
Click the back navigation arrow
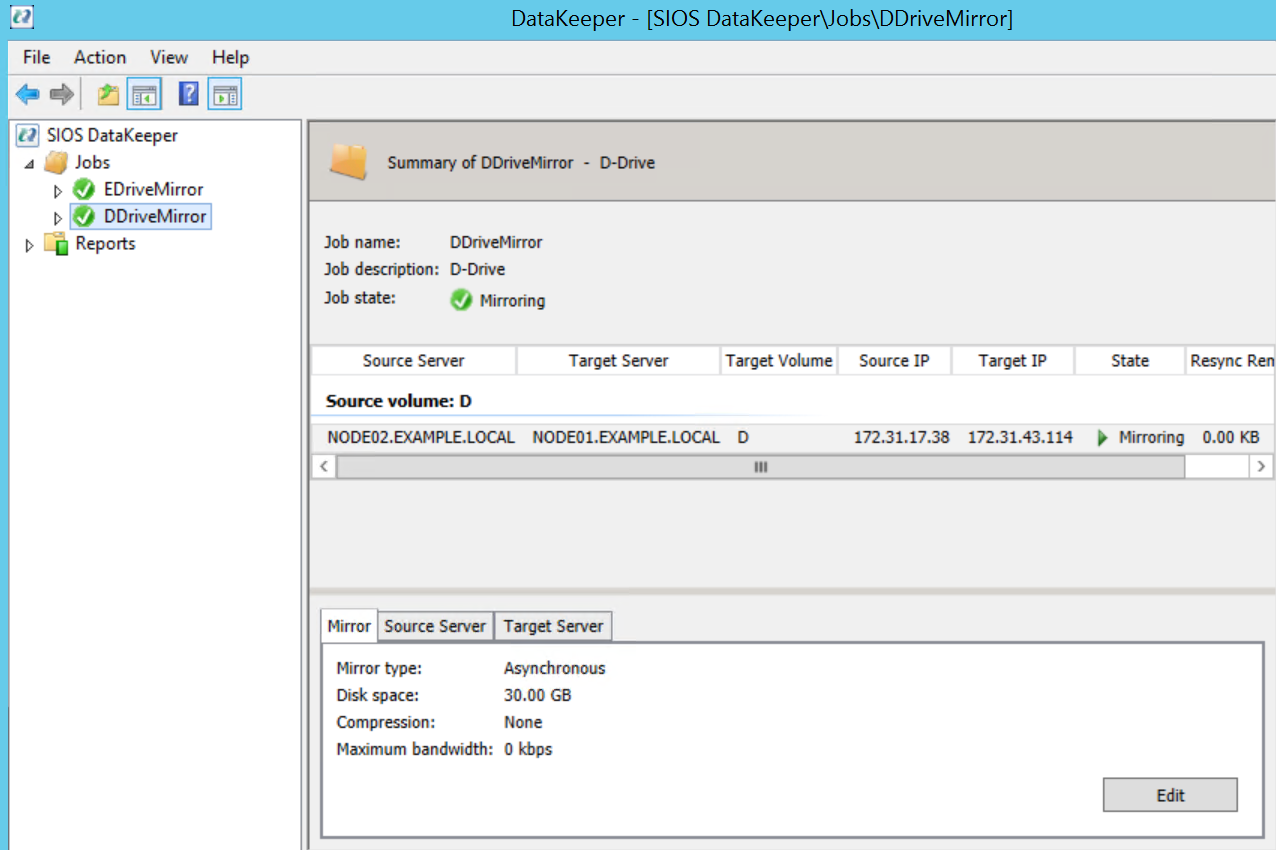(27, 94)
